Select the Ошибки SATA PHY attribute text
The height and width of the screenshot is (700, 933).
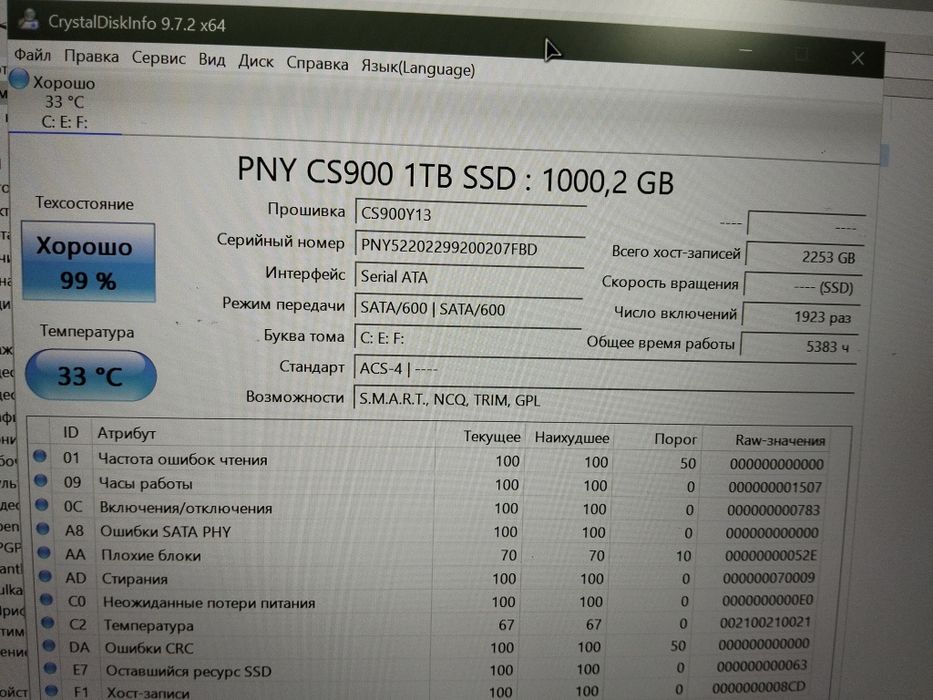(x=165, y=532)
